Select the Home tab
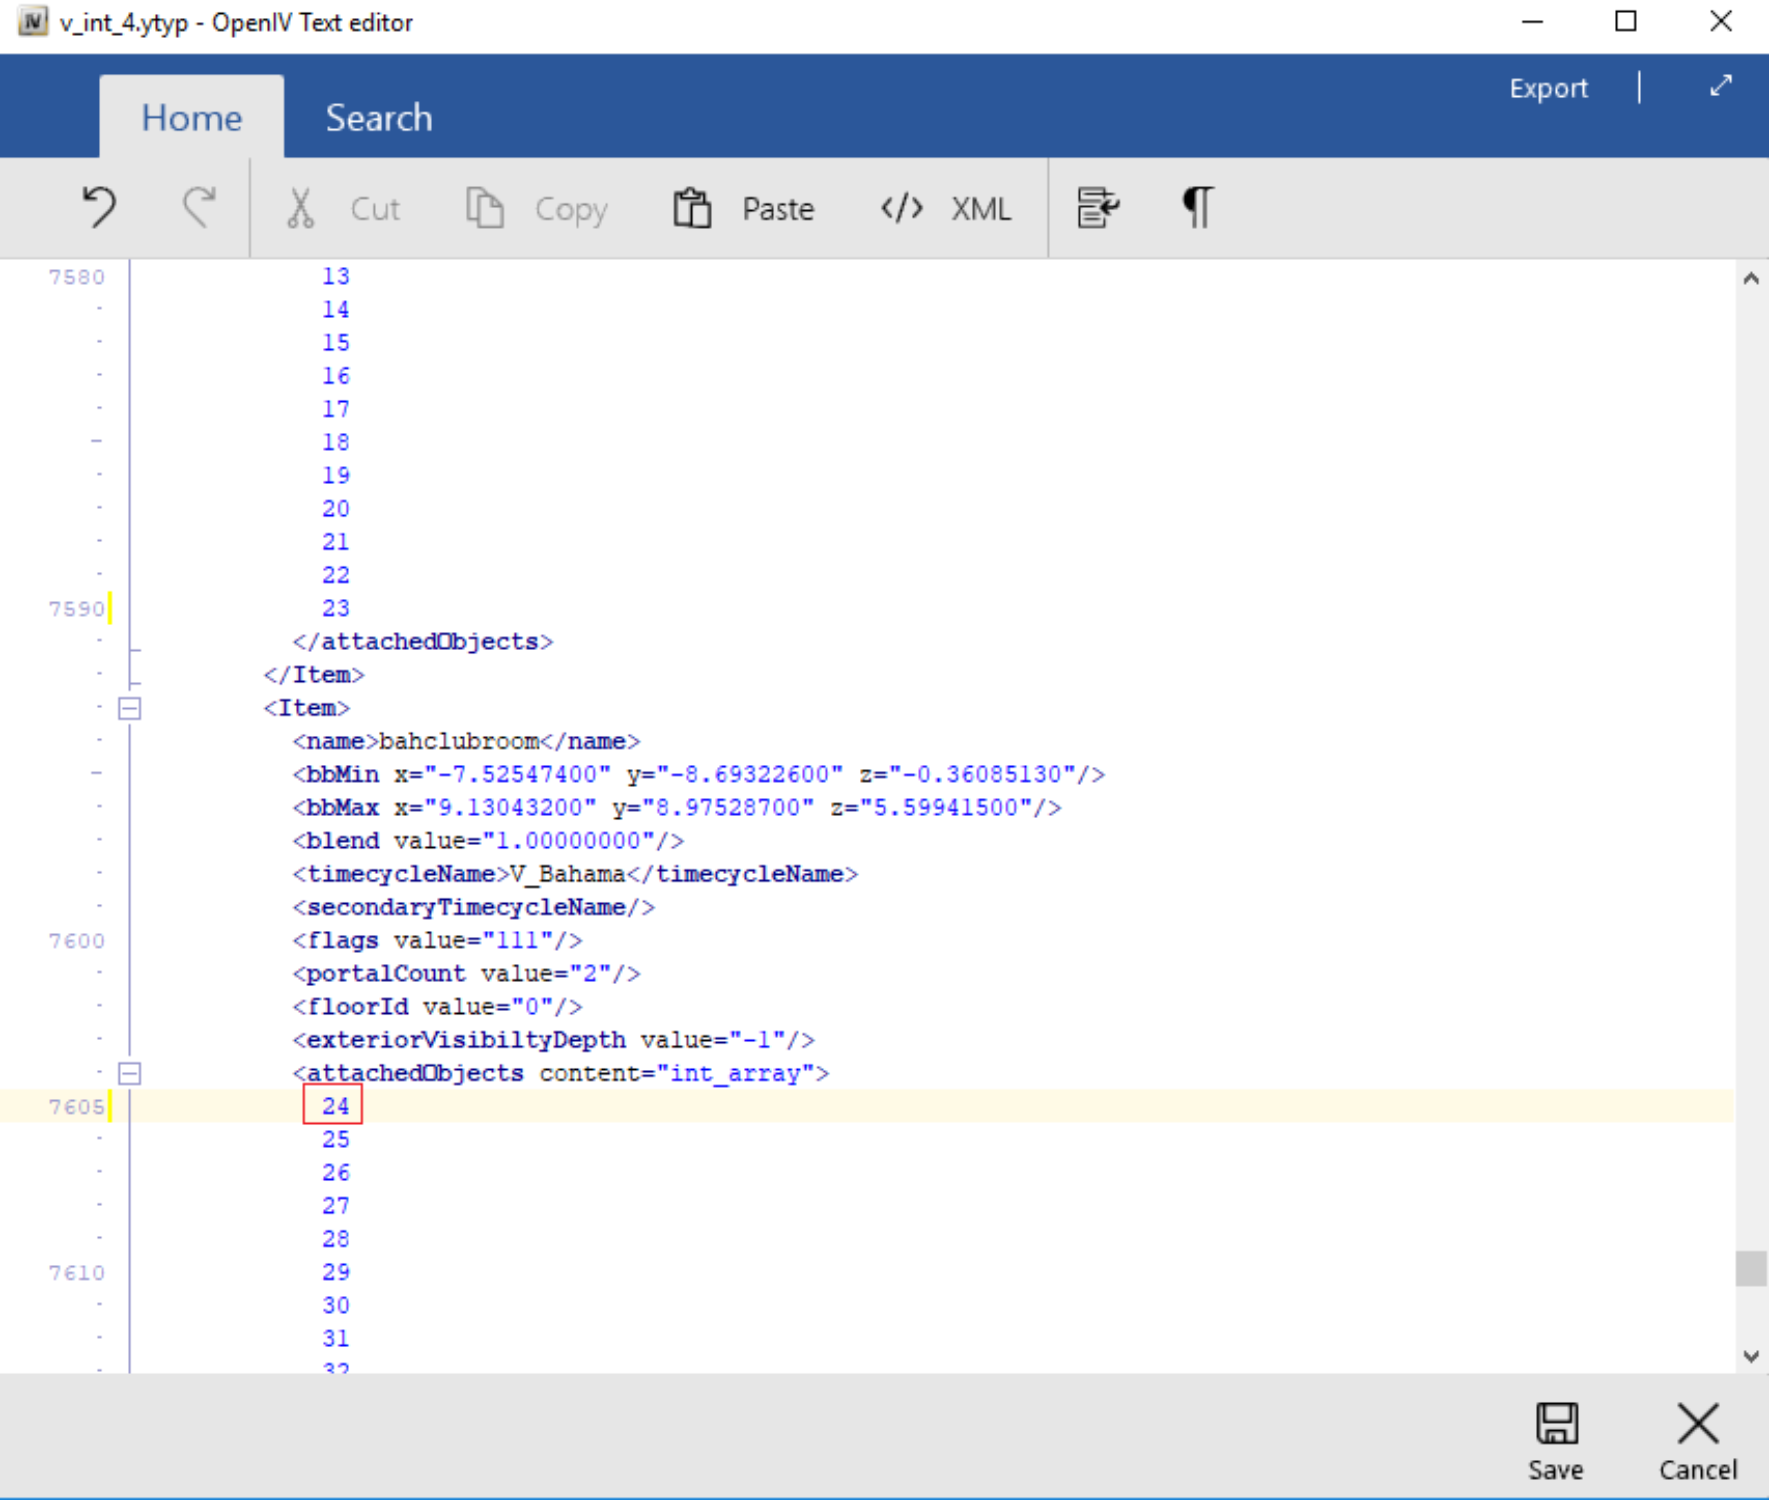Screen dimensions: 1769x1500 click(191, 118)
